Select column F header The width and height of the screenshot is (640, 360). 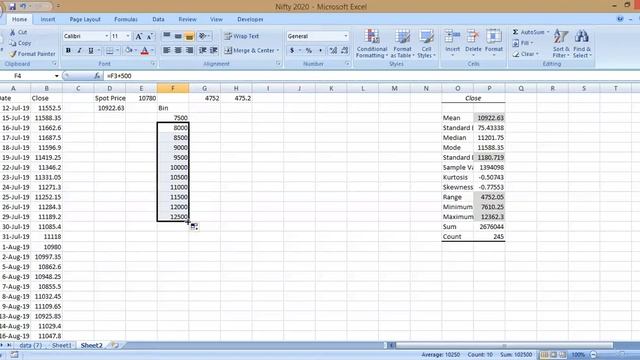(173, 88)
